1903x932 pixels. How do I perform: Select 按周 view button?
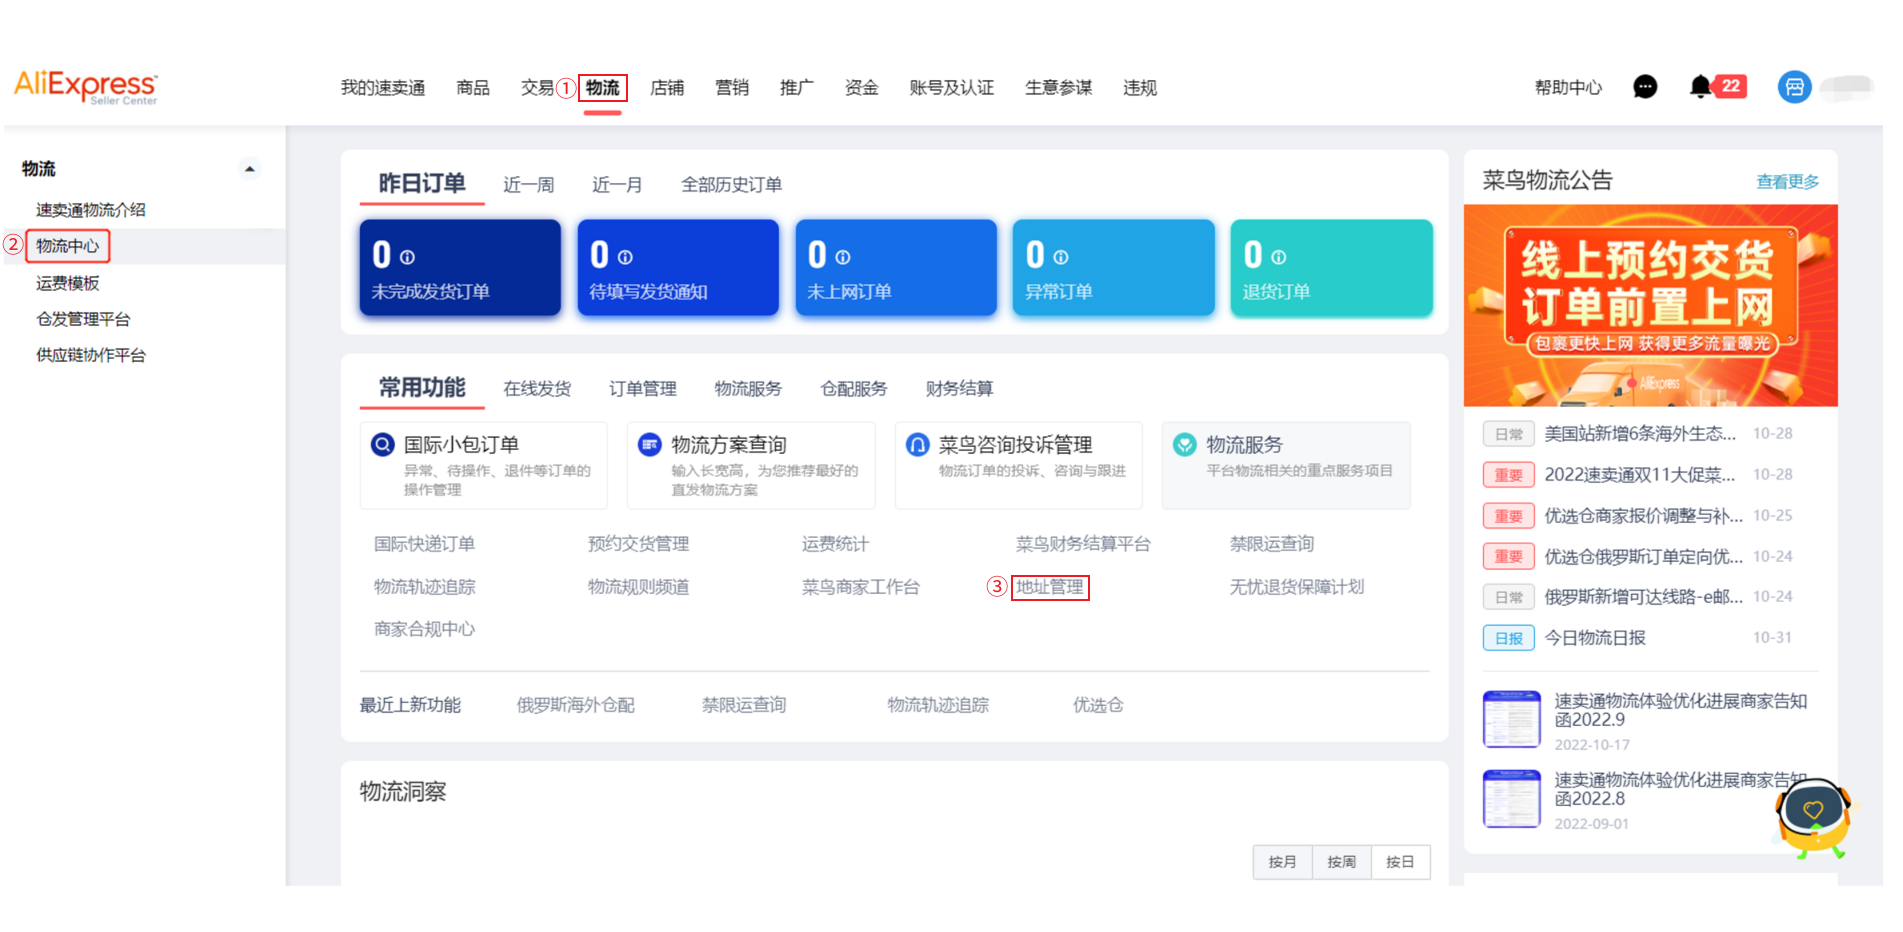pyautogui.click(x=1342, y=862)
